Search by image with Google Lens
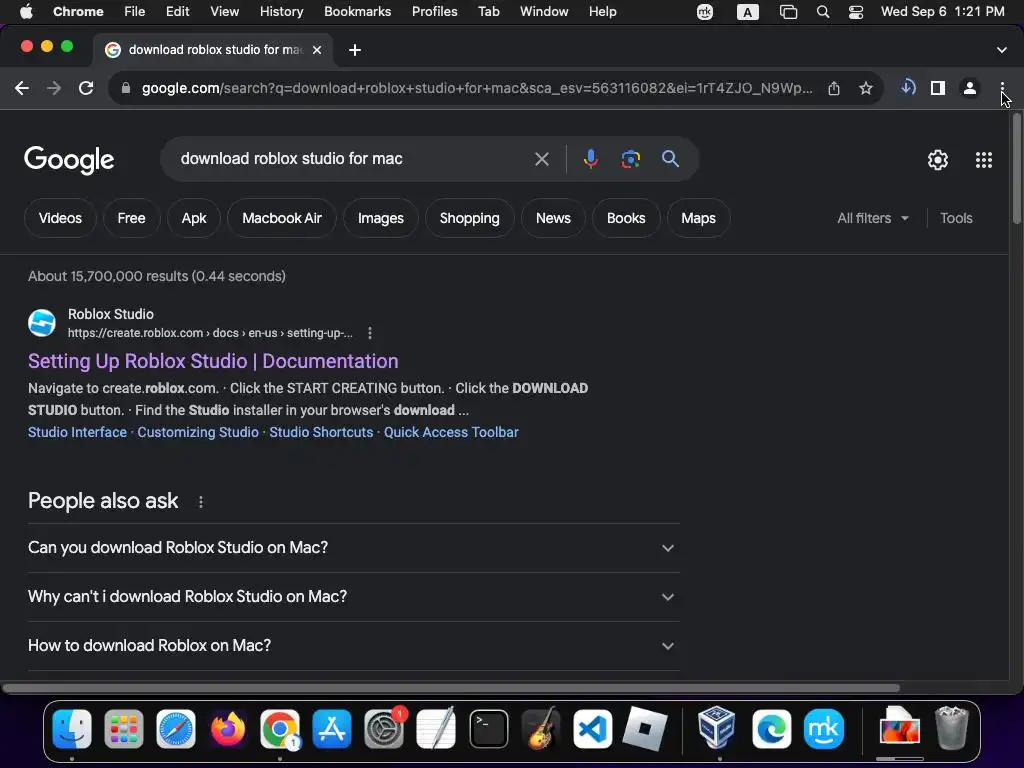Viewport: 1024px width, 768px height. 630,159
